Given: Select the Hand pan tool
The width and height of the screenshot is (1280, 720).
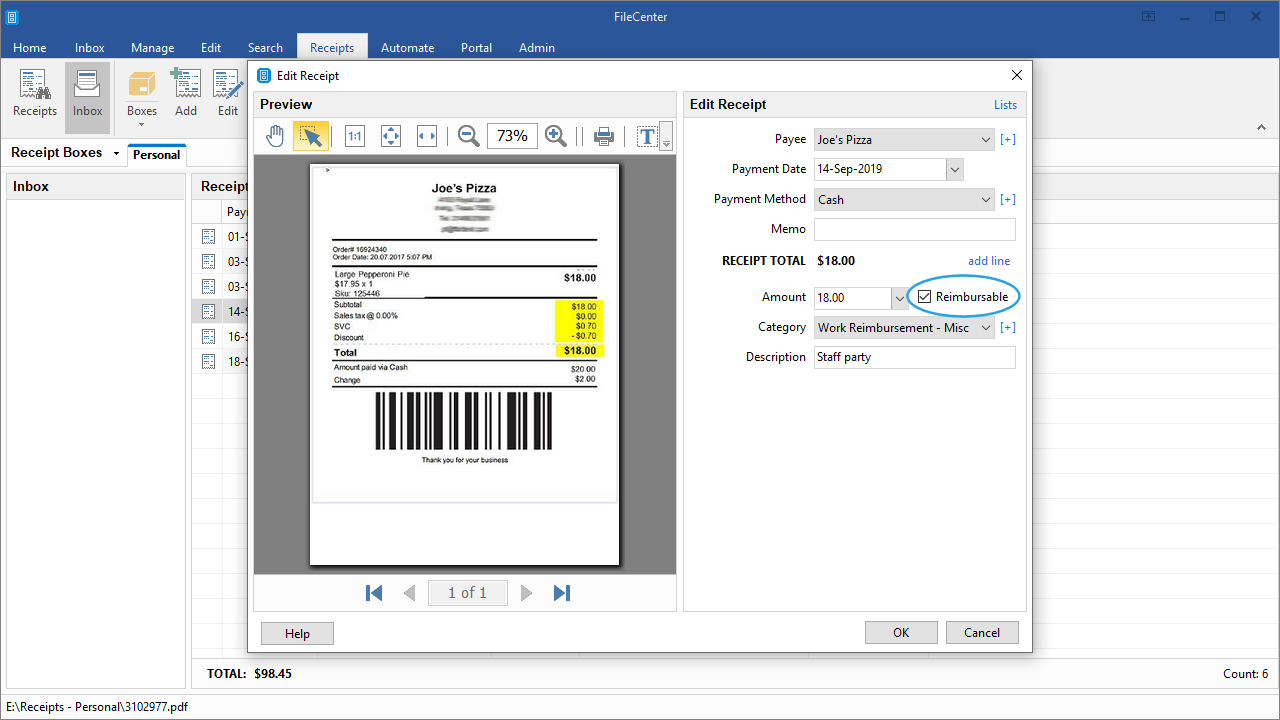Looking at the screenshot, I should tap(275, 136).
